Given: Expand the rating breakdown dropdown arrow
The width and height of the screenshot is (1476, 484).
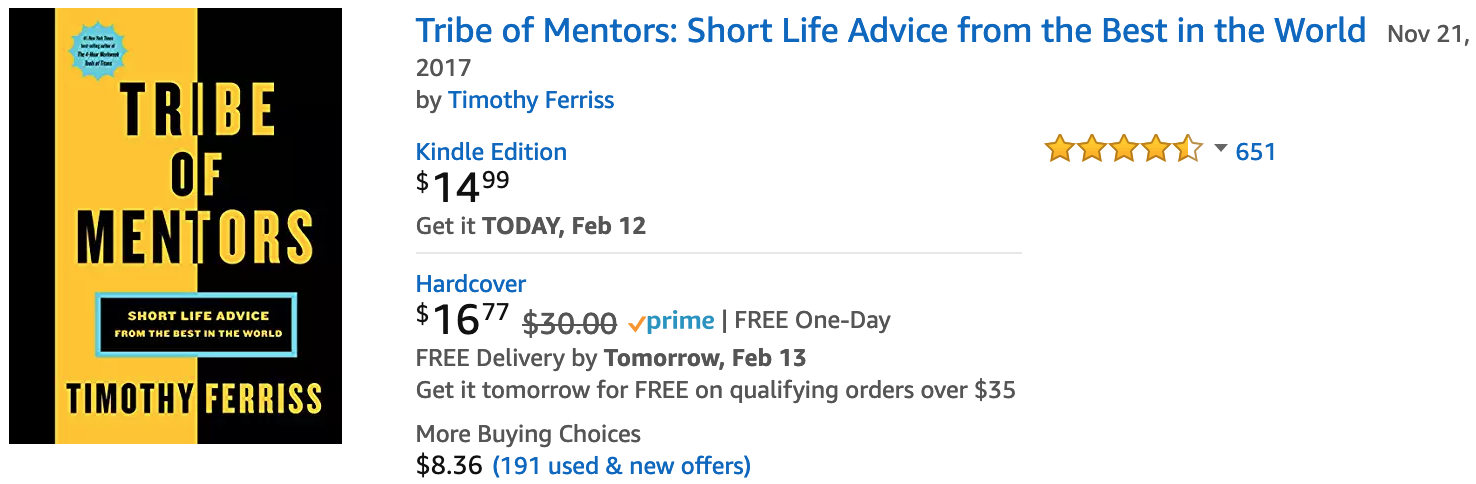Looking at the screenshot, I should [x=1220, y=150].
